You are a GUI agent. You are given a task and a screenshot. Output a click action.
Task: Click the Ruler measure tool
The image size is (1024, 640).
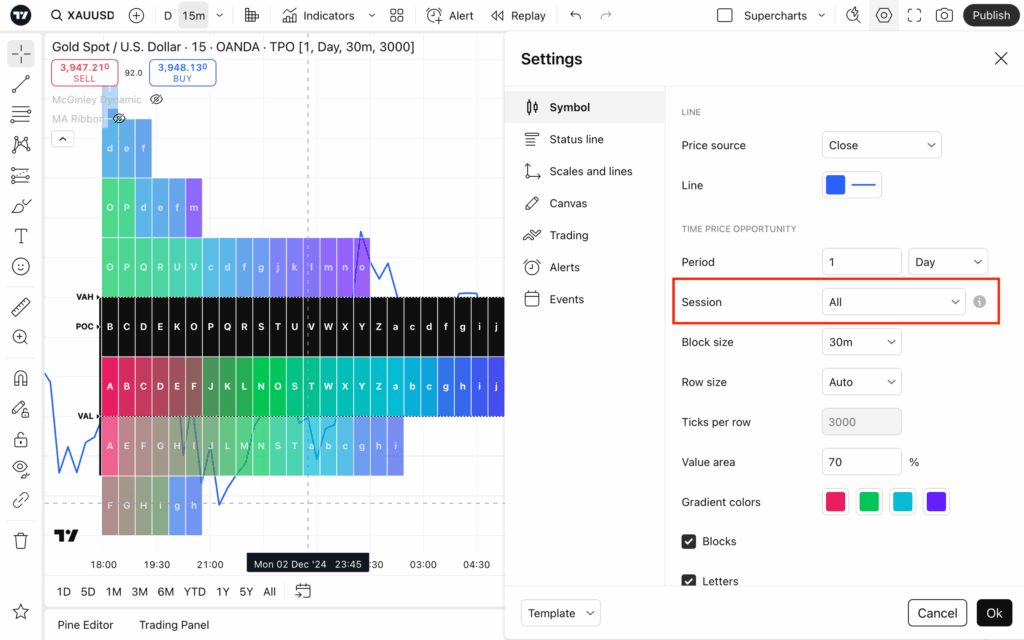click(20, 307)
